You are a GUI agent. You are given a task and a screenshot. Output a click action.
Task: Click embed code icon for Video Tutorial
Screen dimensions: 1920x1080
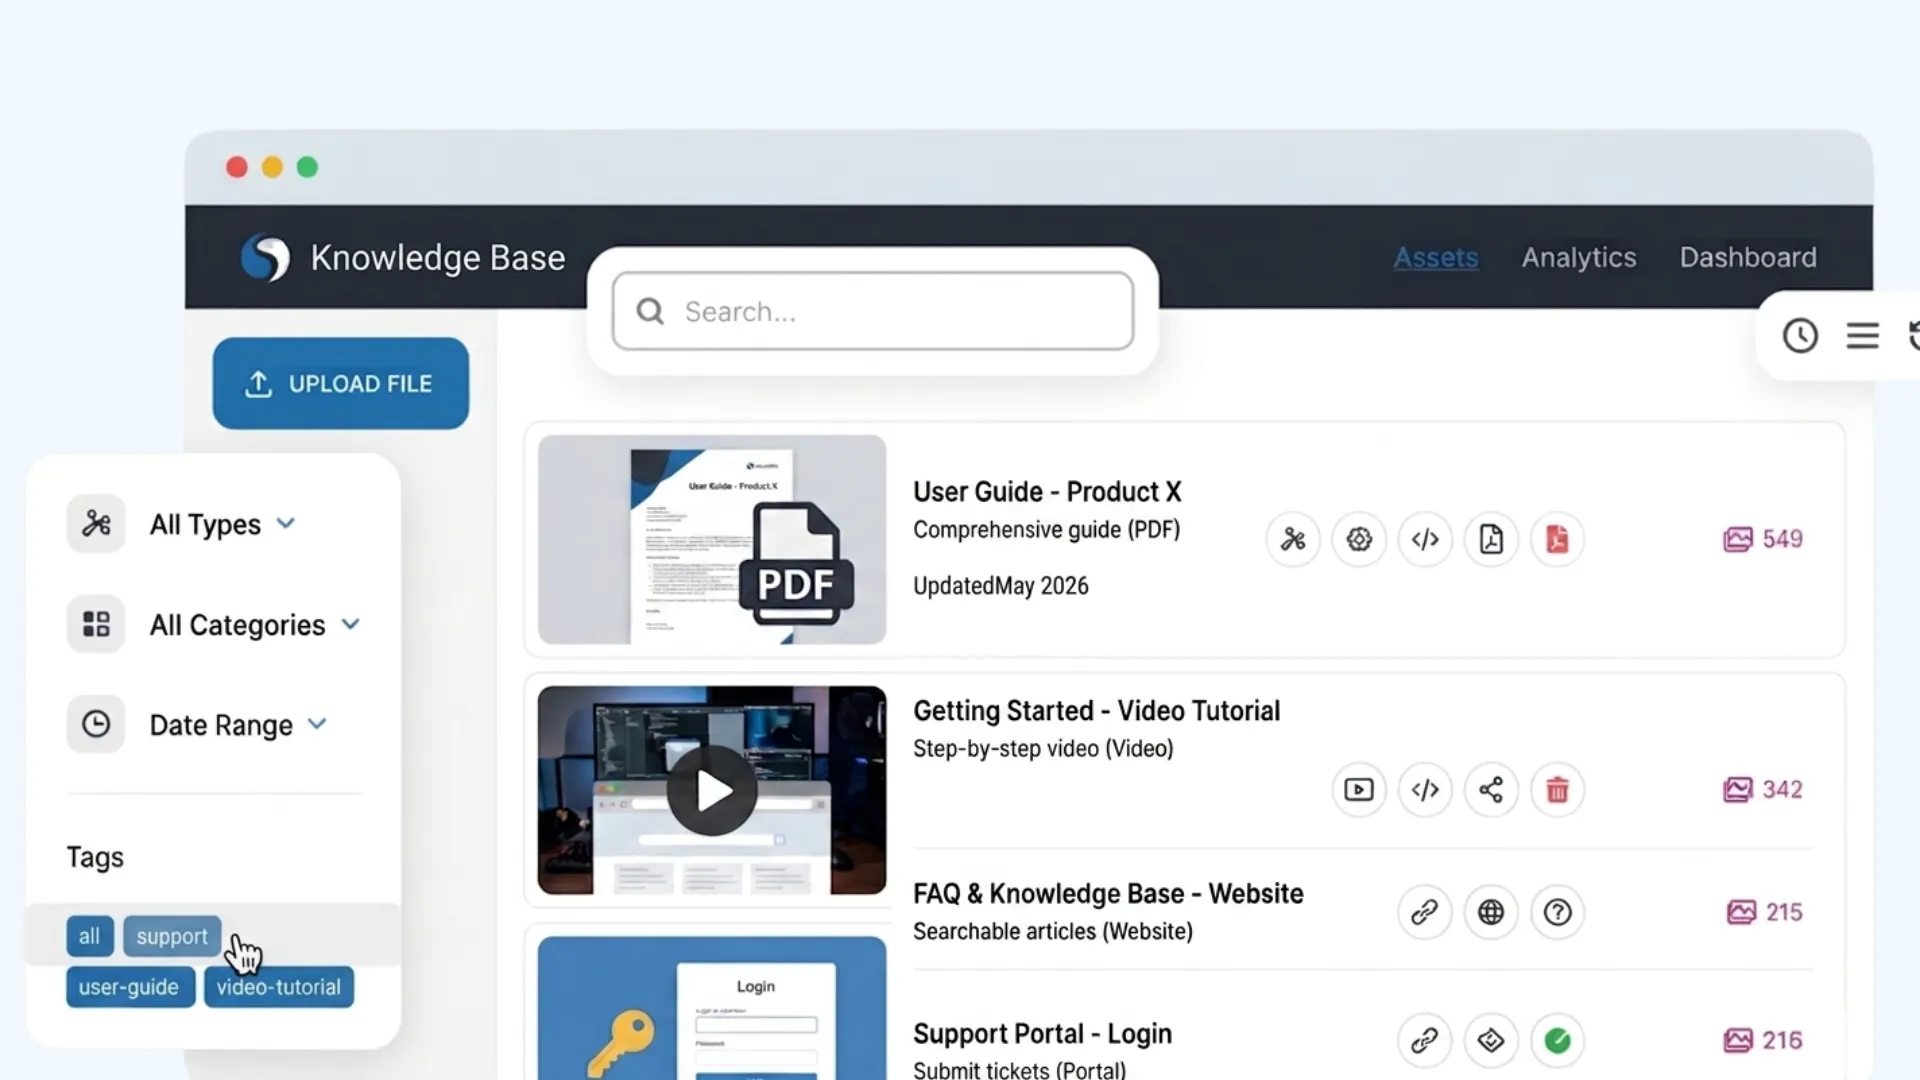(1425, 790)
